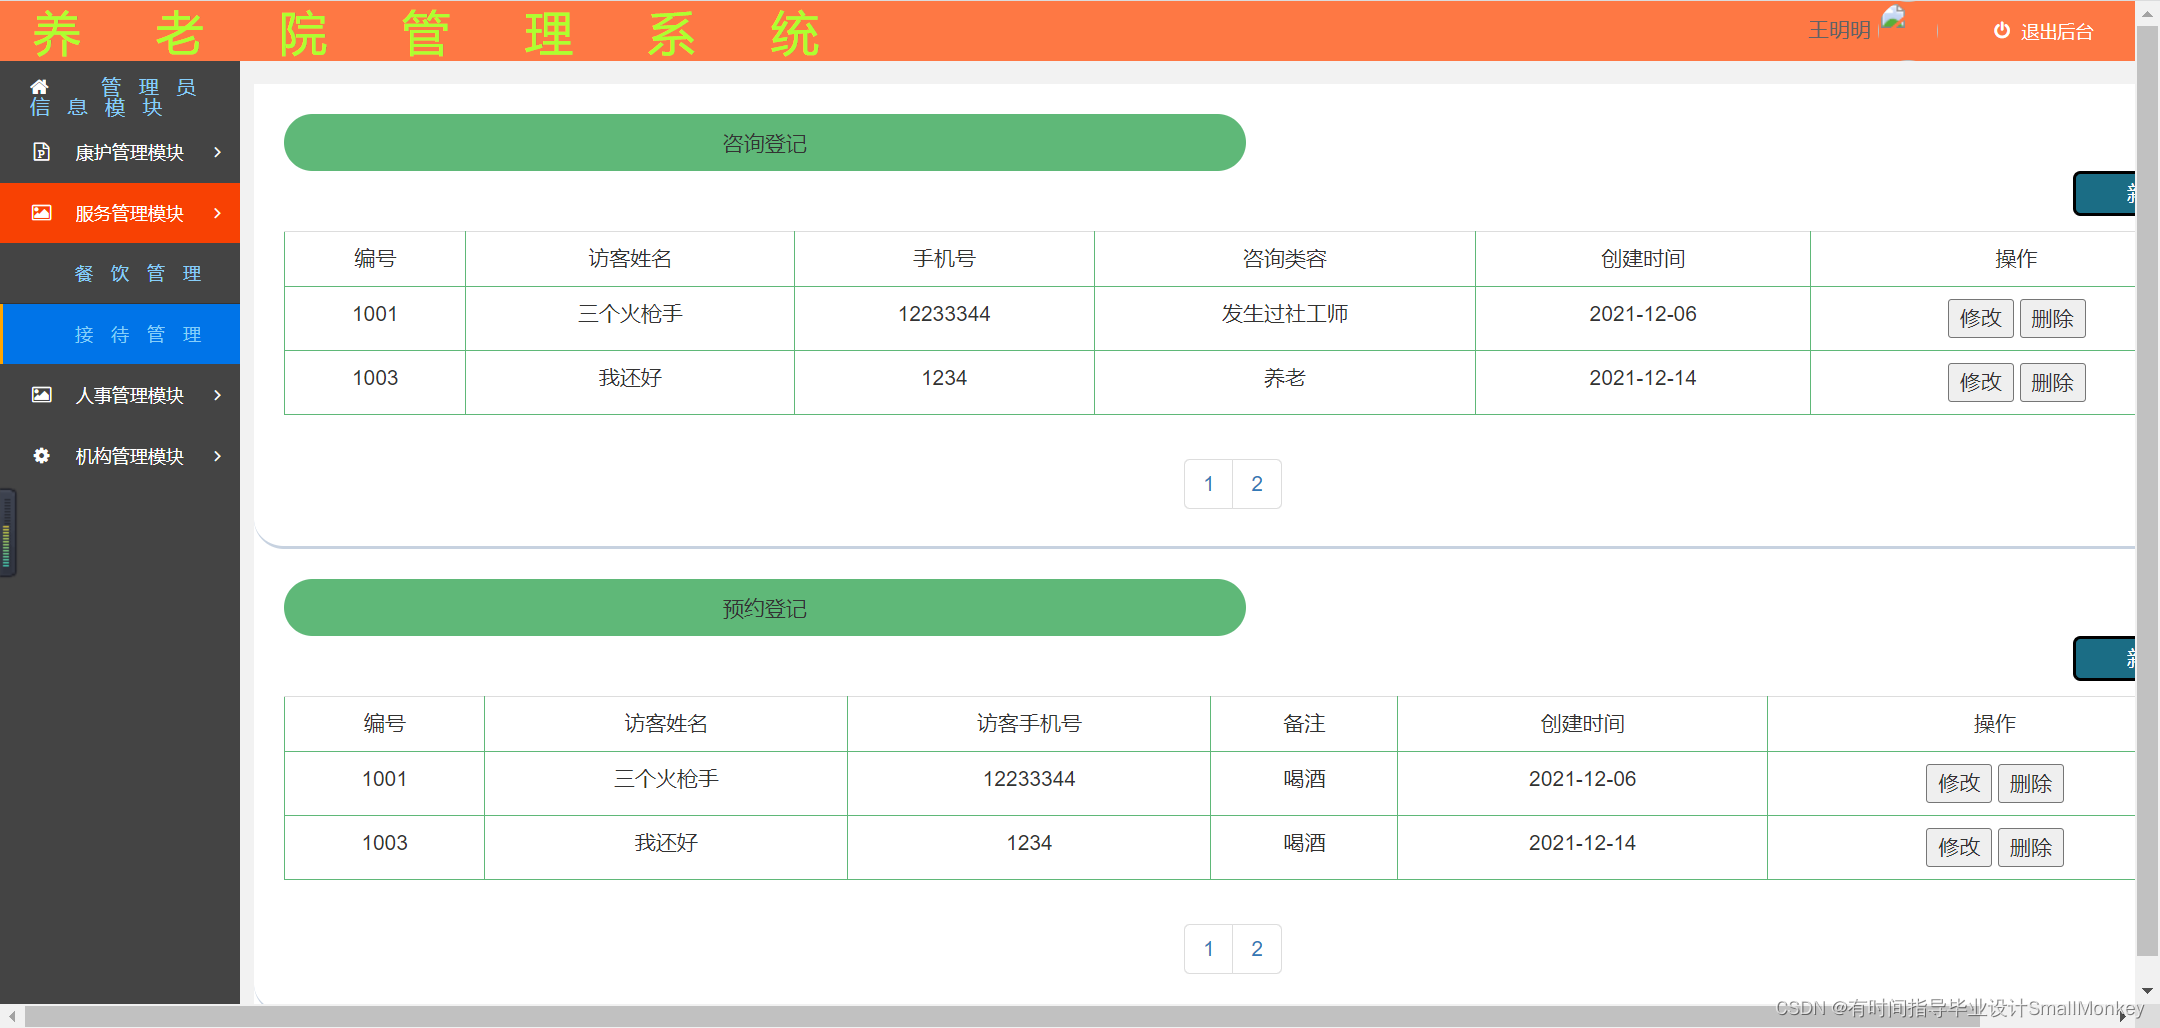Viewport: 2160px width, 1028px height.
Task: Expand 机构管理模块 chevron
Action: [217, 456]
